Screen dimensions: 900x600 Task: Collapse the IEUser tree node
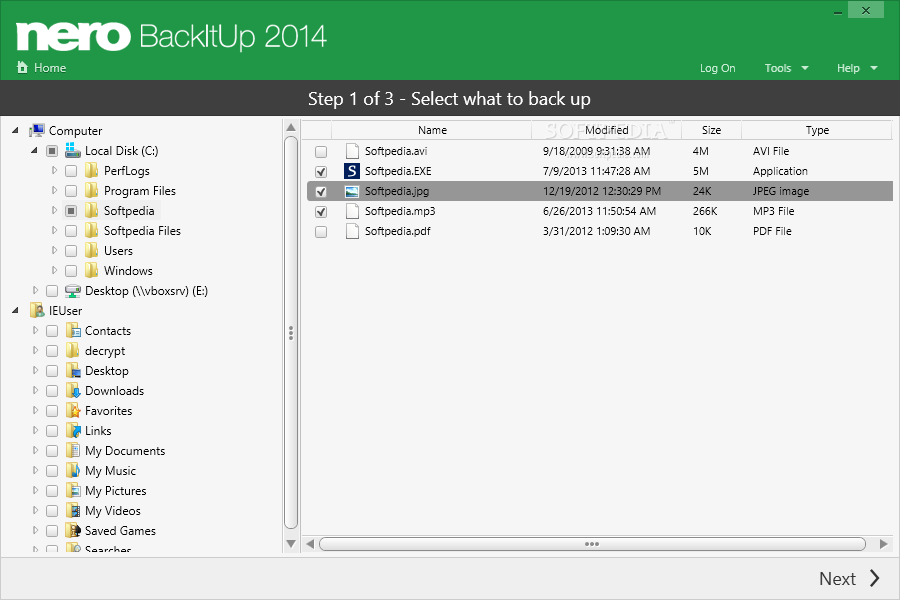coord(15,311)
